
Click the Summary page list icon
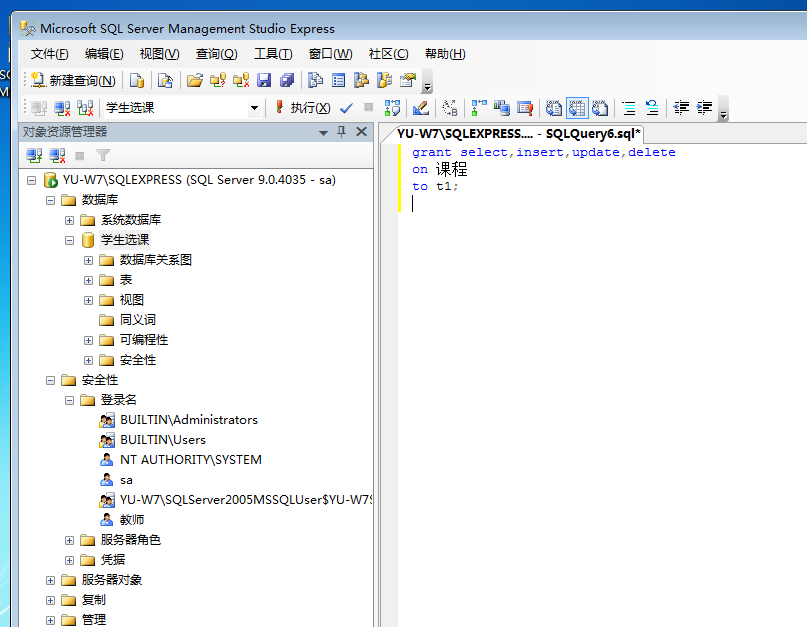[338, 80]
